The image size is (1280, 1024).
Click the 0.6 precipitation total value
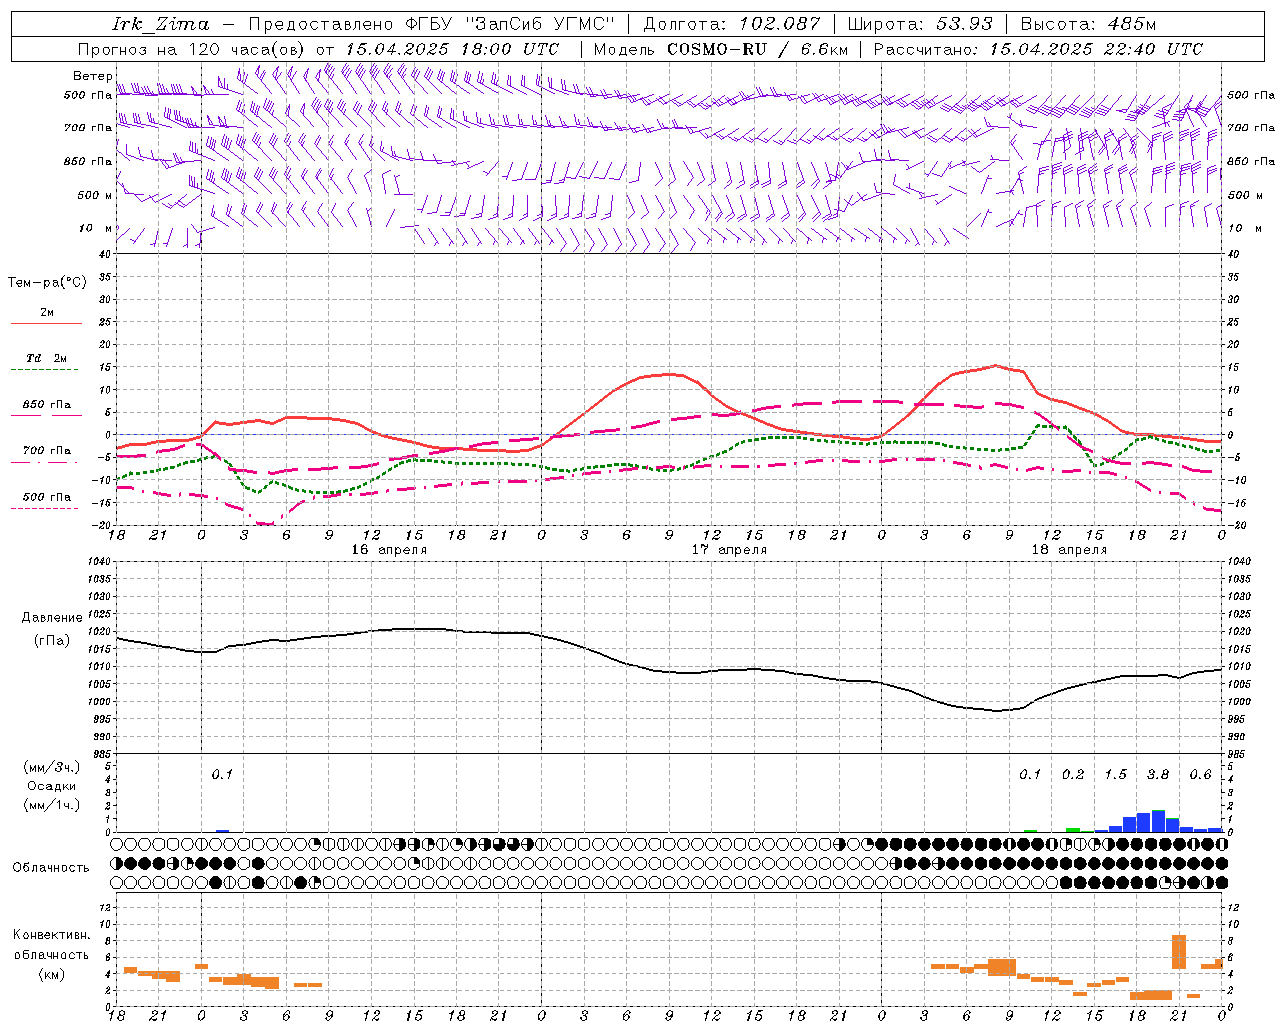[1200, 774]
